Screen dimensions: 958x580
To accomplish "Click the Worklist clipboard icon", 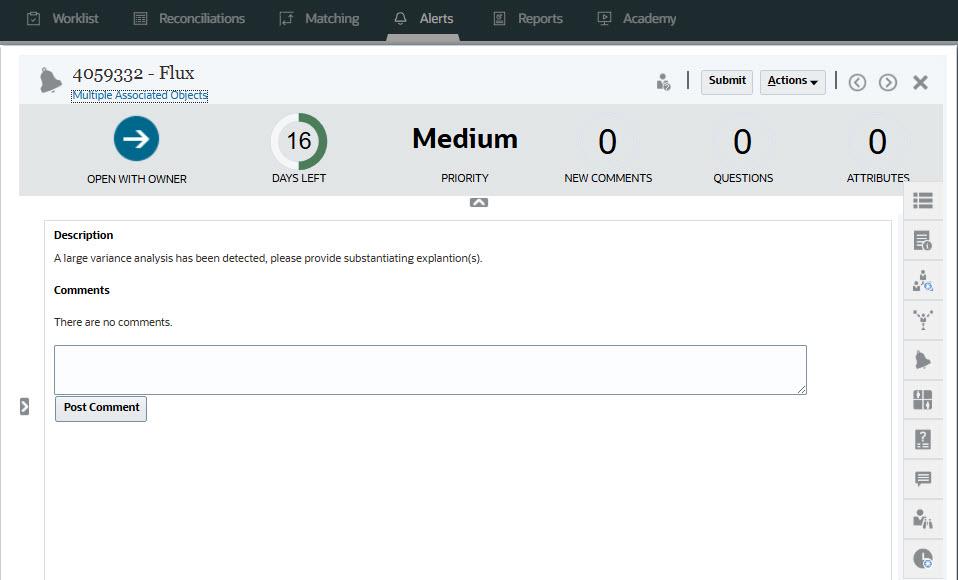I will pyautogui.click(x=34, y=19).
